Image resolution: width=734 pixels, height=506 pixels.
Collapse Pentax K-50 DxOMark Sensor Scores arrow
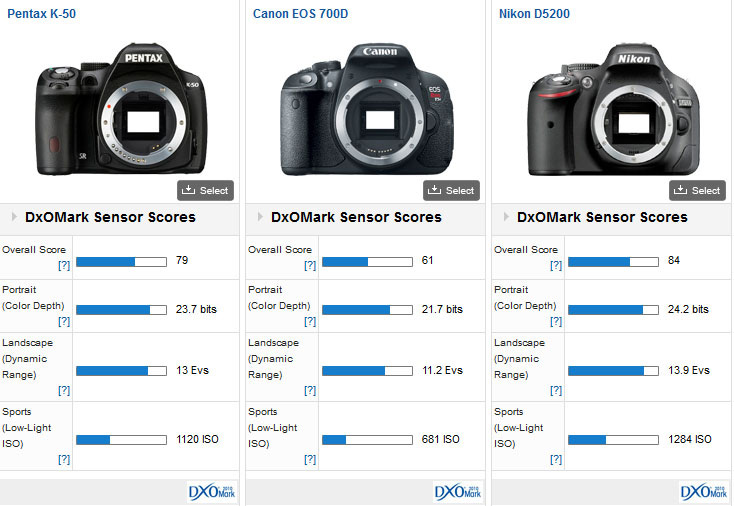tap(14, 217)
